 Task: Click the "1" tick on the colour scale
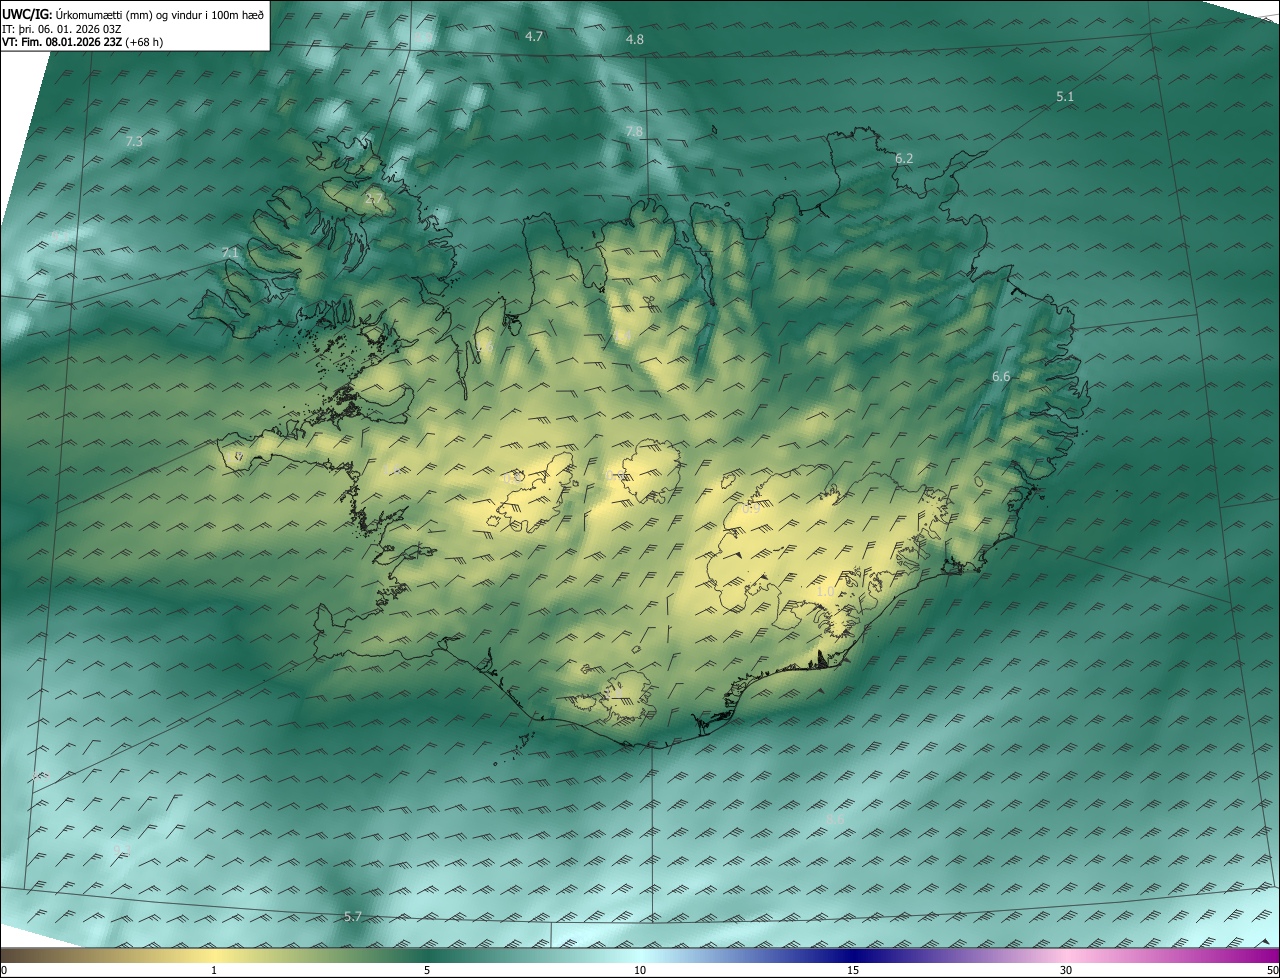pos(214,971)
